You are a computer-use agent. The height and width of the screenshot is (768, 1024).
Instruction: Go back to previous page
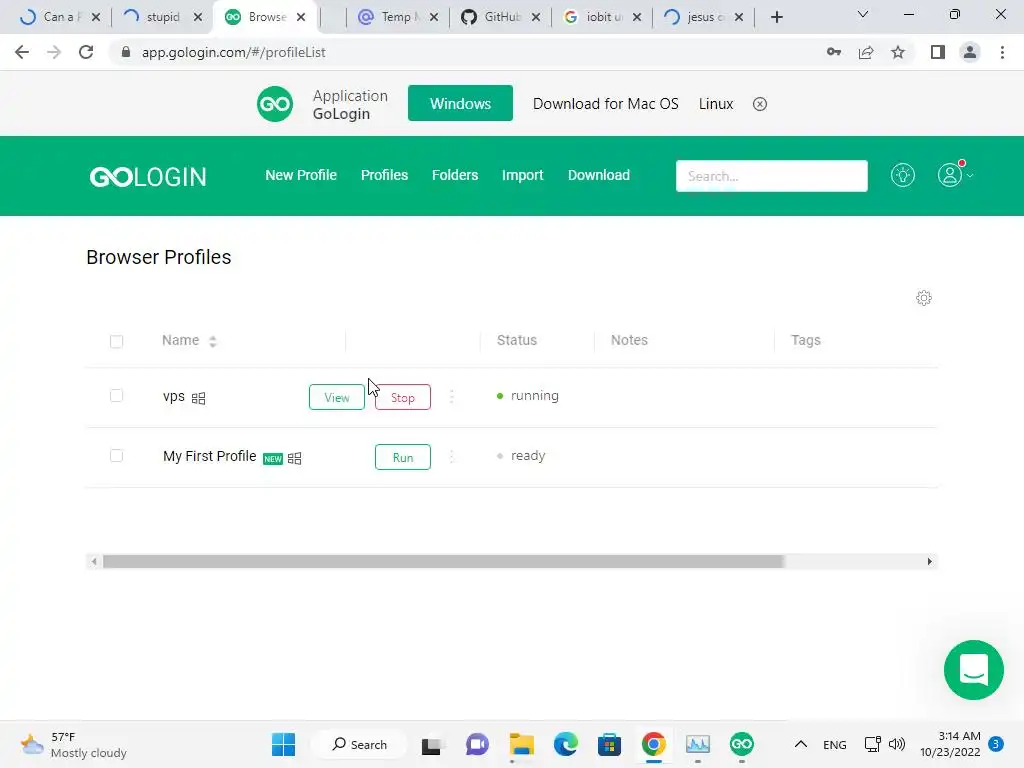pos(22,52)
